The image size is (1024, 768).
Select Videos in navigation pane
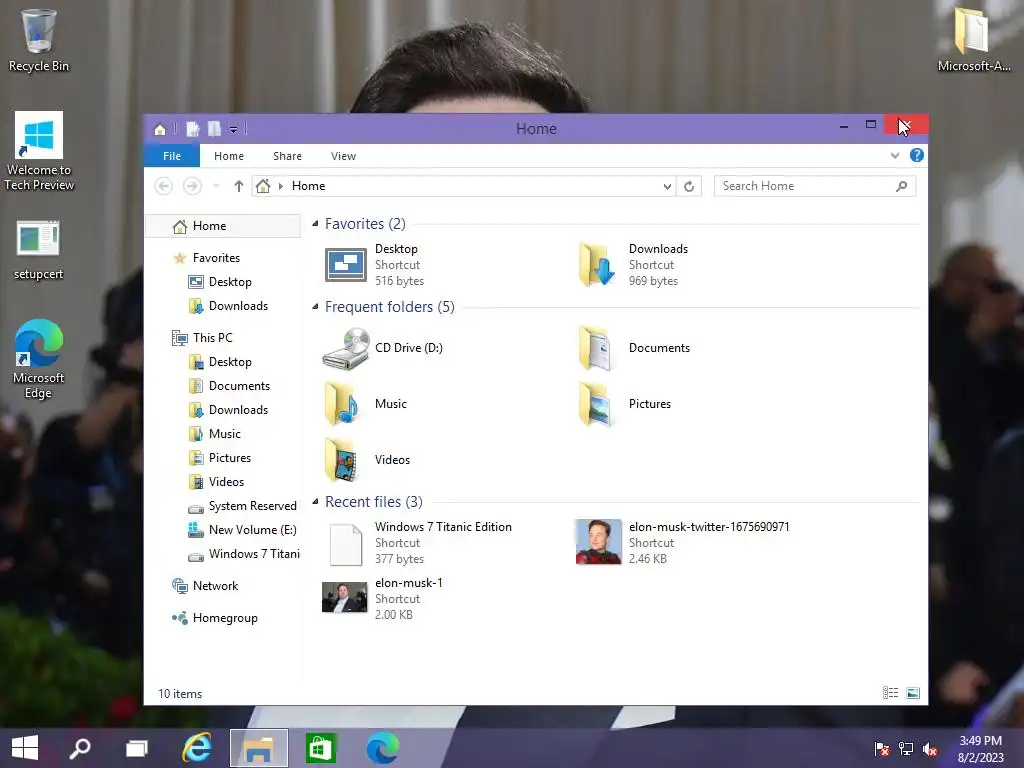point(226,482)
